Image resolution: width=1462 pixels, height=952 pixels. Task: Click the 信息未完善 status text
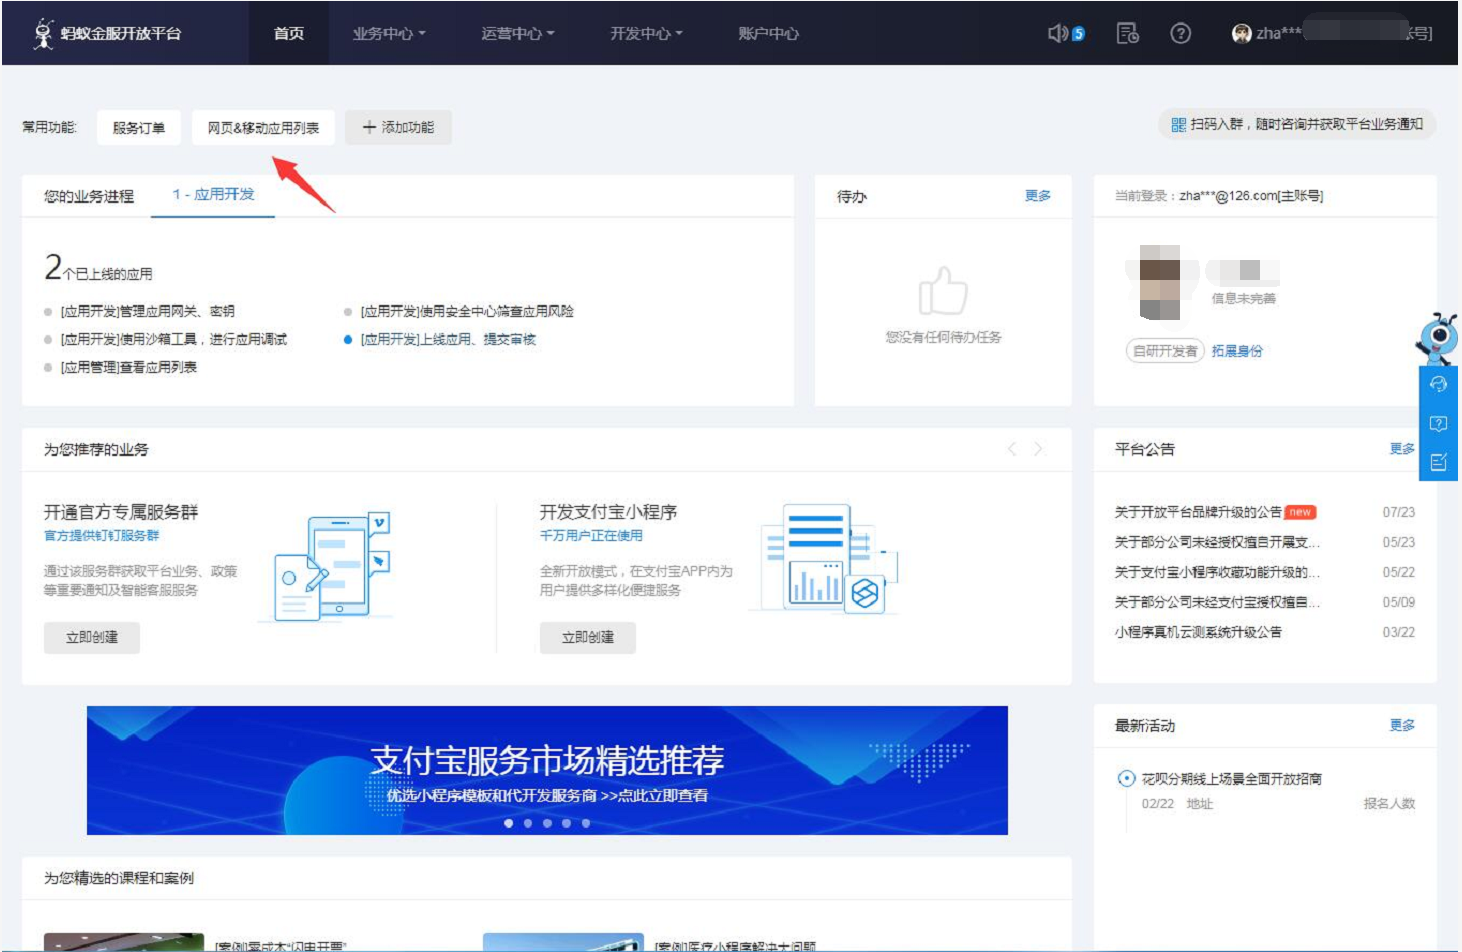(x=1243, y=298)
